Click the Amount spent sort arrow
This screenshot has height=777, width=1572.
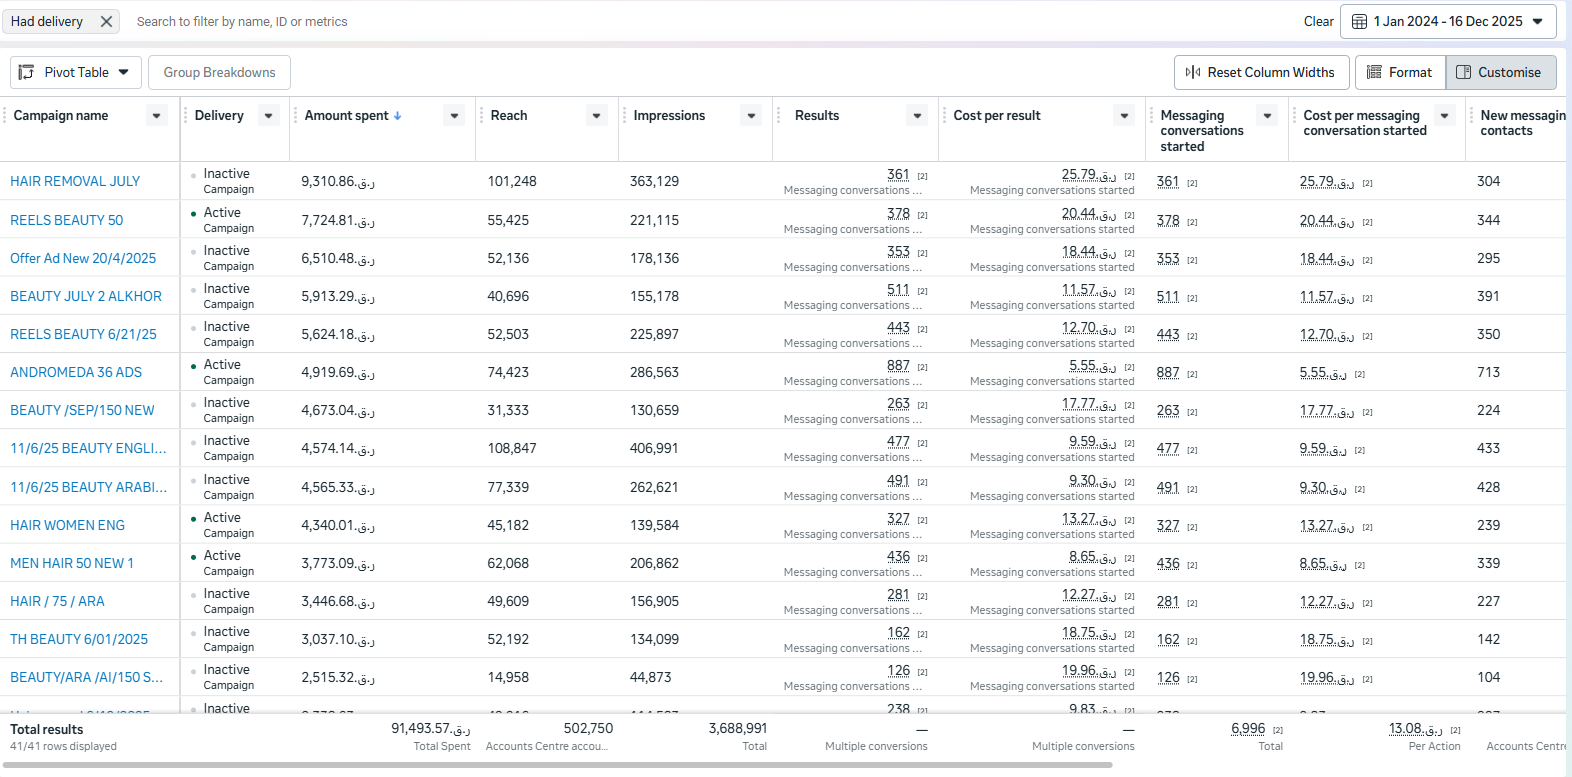(x=398, y=116)
